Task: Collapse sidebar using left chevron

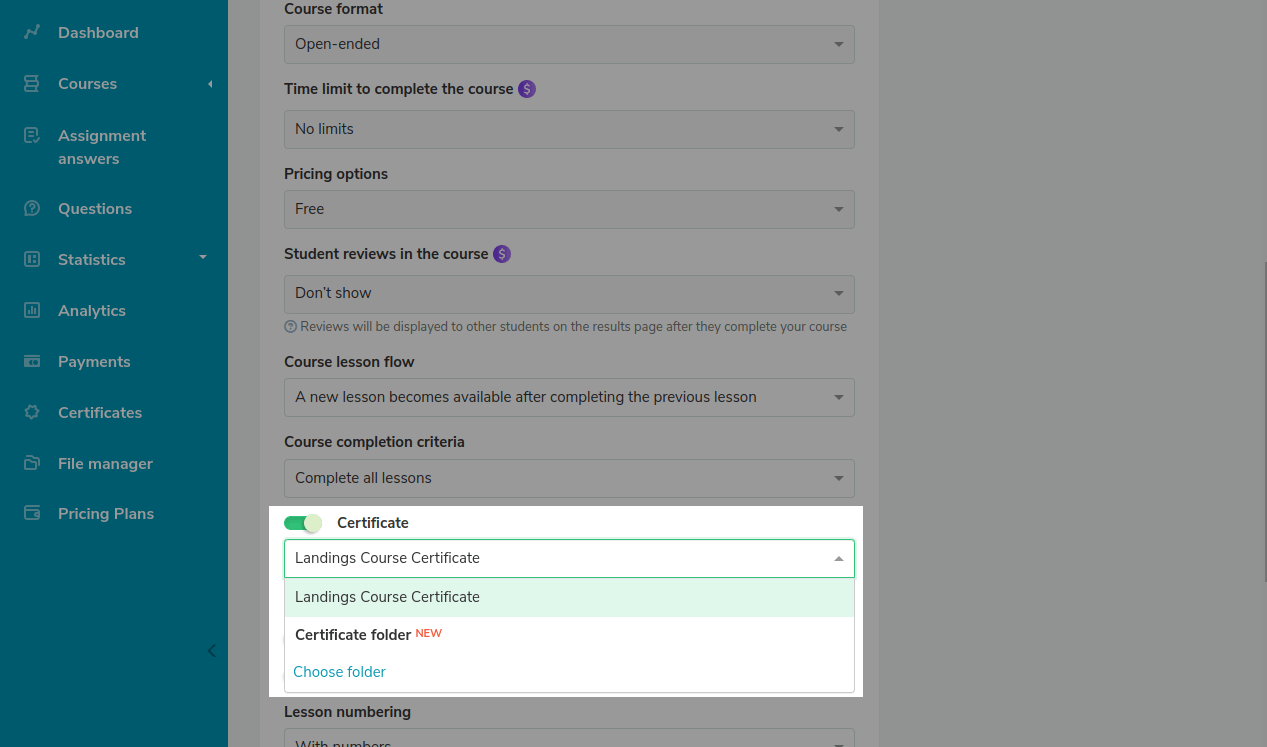Action: click(x=211, y=651)
